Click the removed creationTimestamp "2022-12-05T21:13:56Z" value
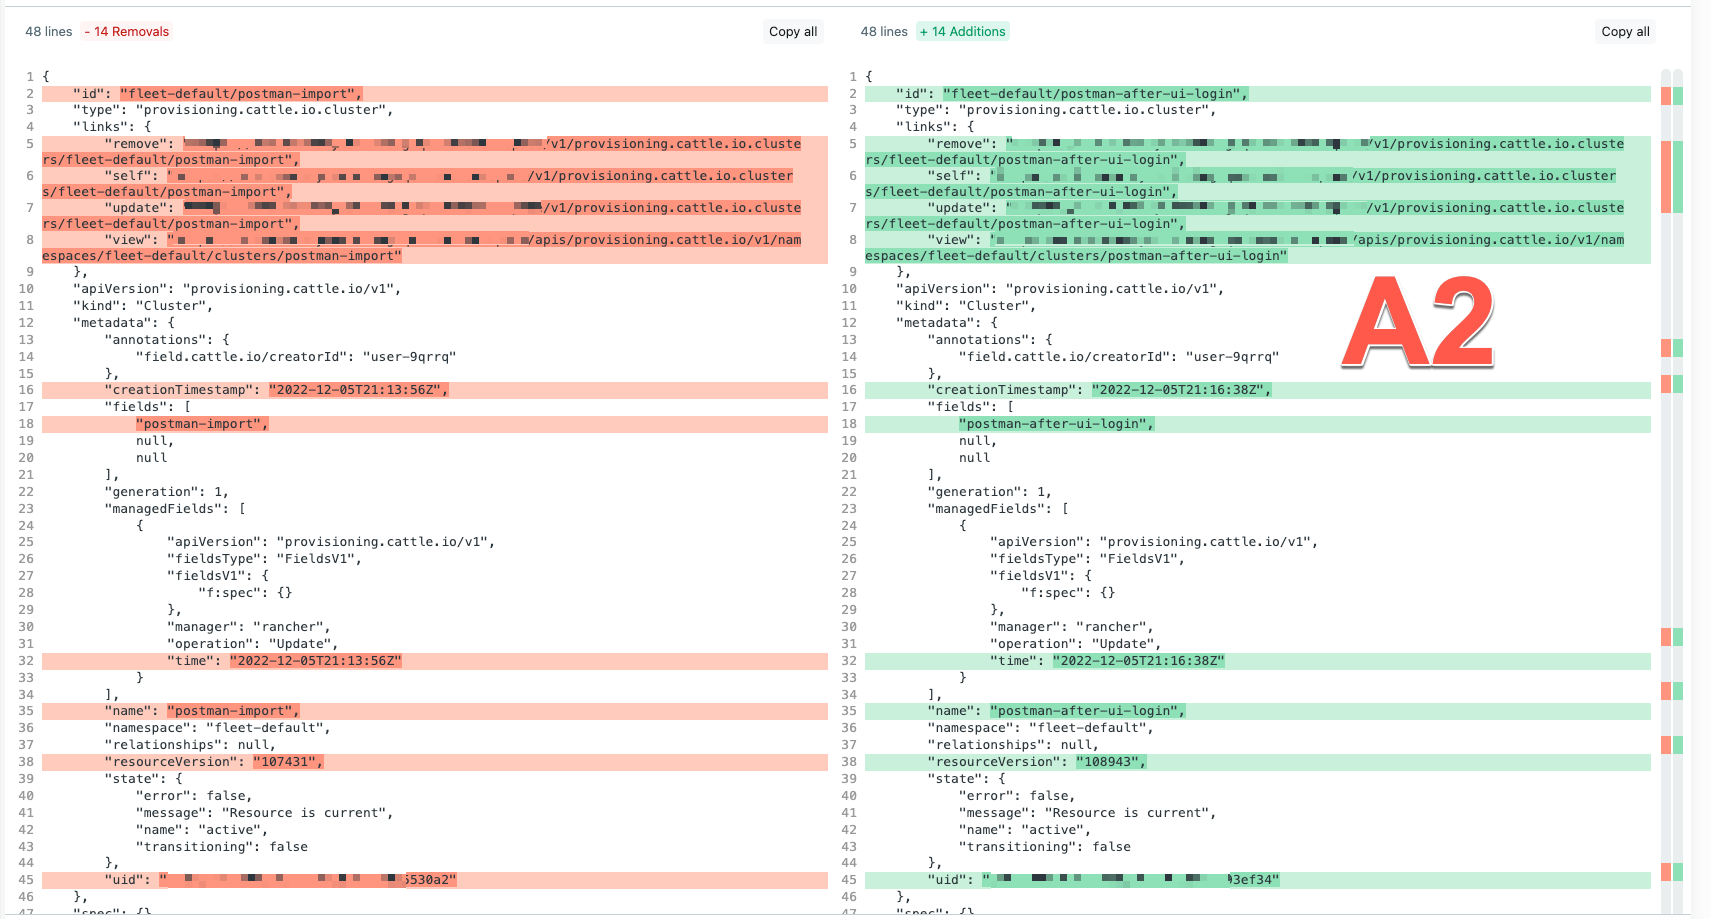The height and width of the screenshot is (919, 1718). (358, 389)
